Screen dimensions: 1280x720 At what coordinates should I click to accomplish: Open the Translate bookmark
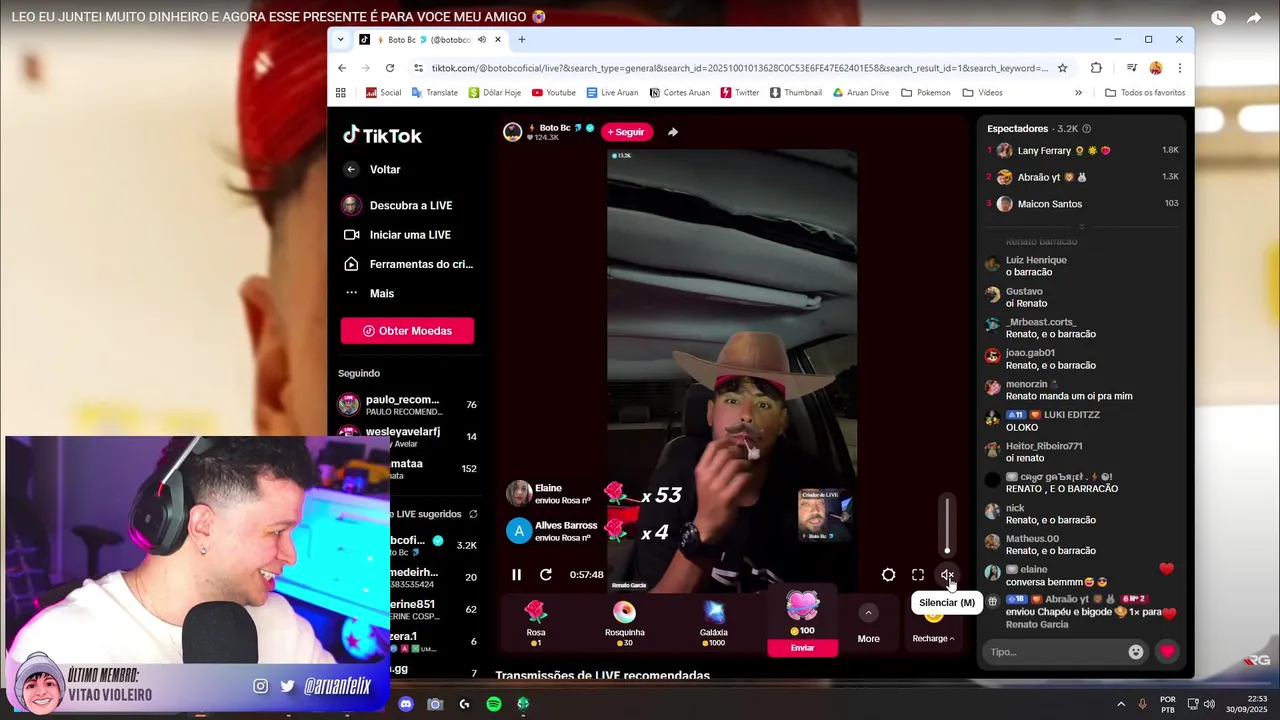coord(434,93)
